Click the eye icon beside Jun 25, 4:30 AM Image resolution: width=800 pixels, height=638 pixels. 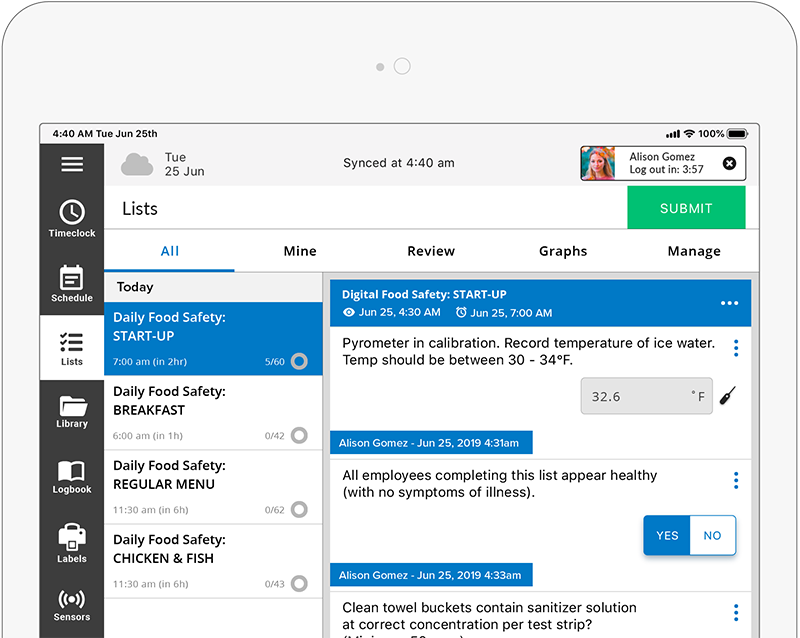click(x=349, y=312)
